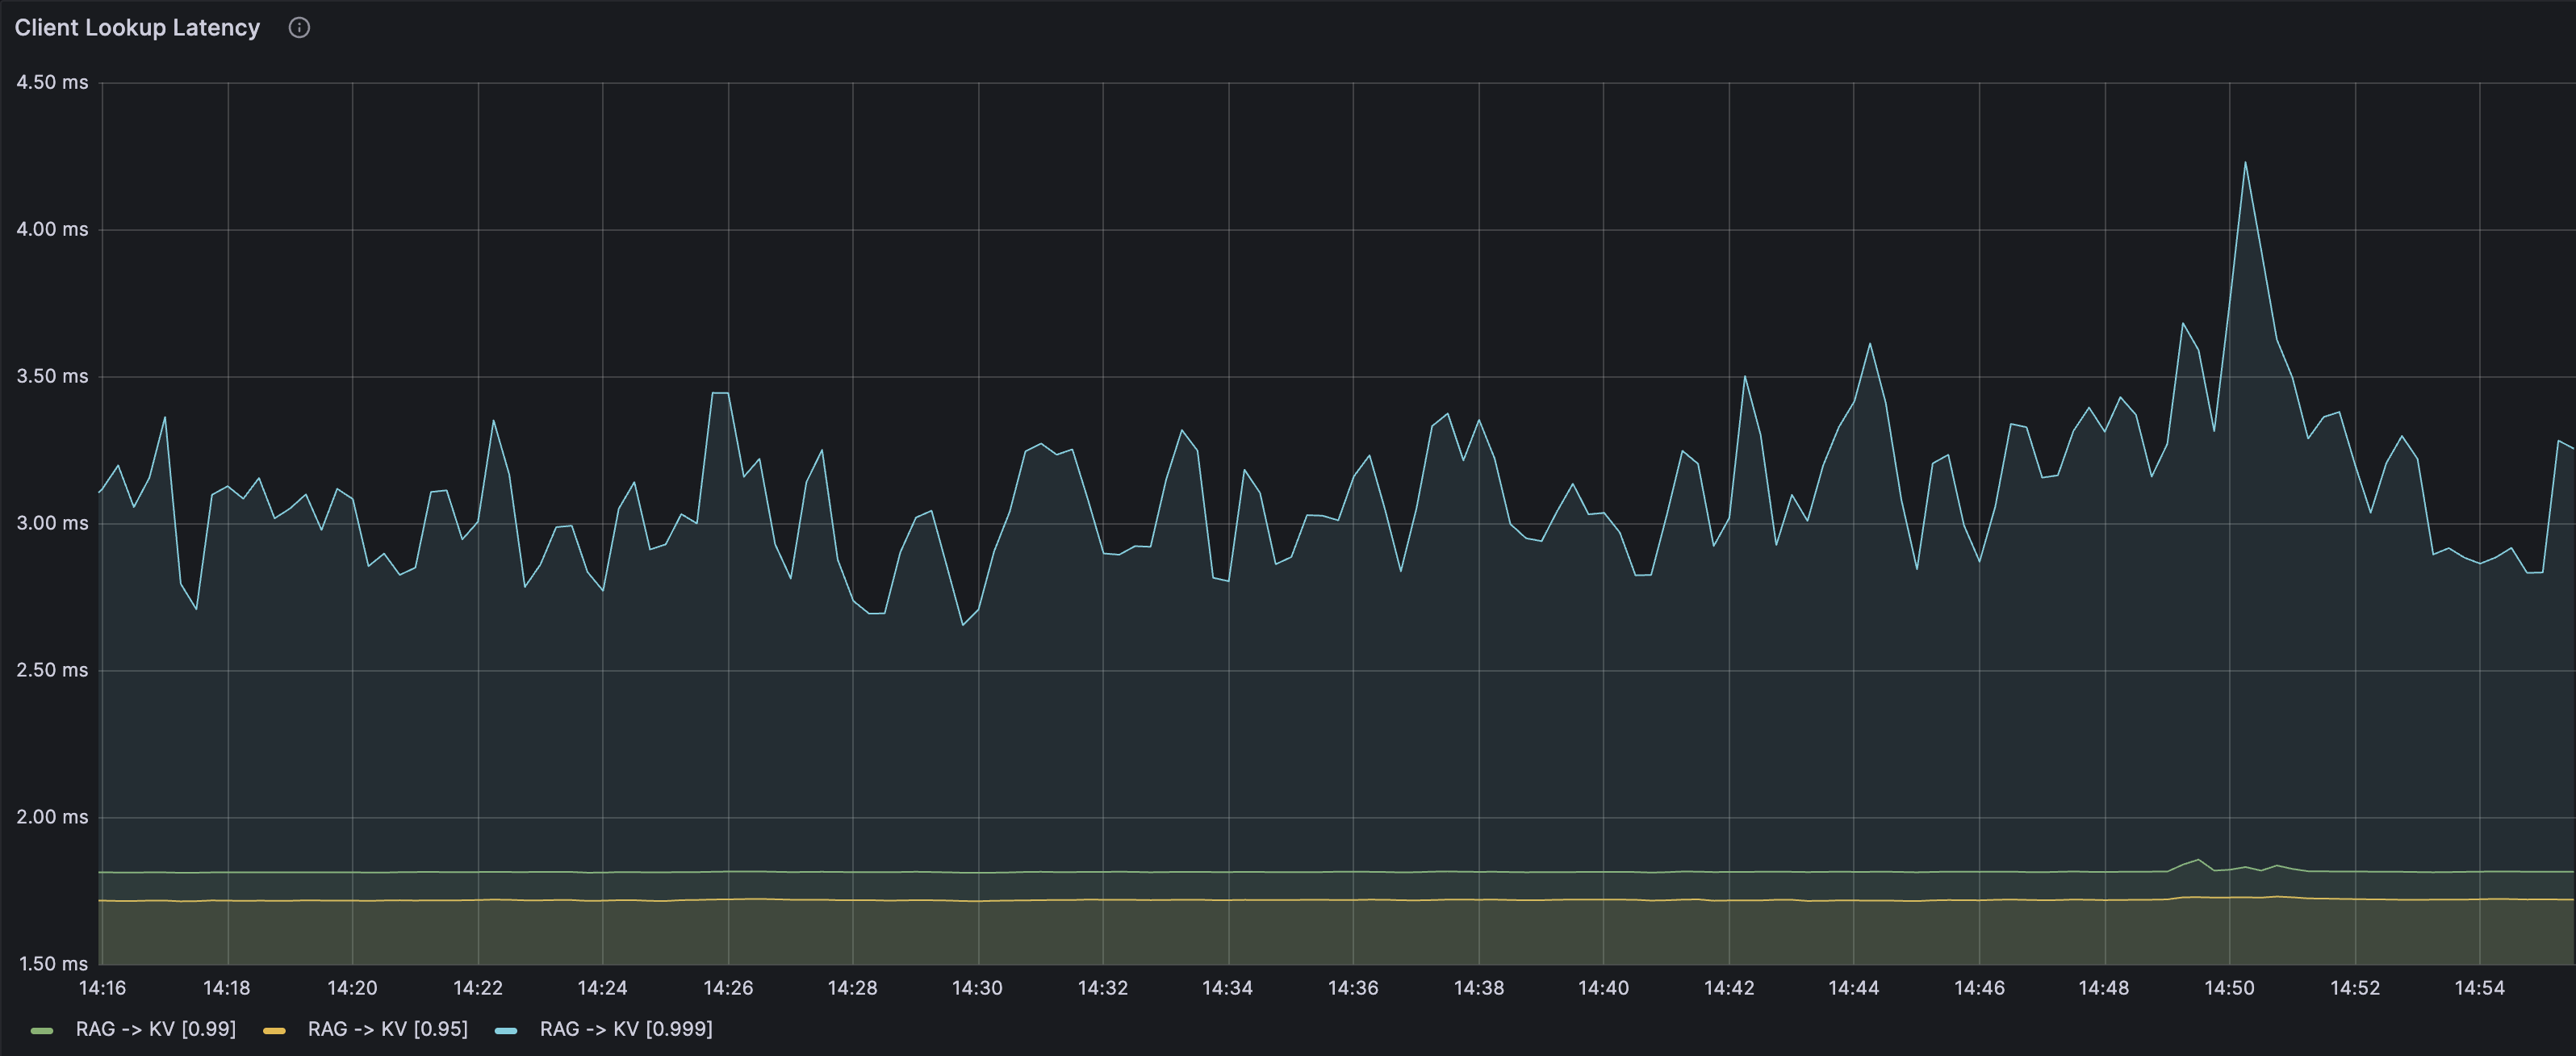2576x1056 pixels.
Task: Click the tallest blue spike just after 14:50
Action: coord(2245,163)
